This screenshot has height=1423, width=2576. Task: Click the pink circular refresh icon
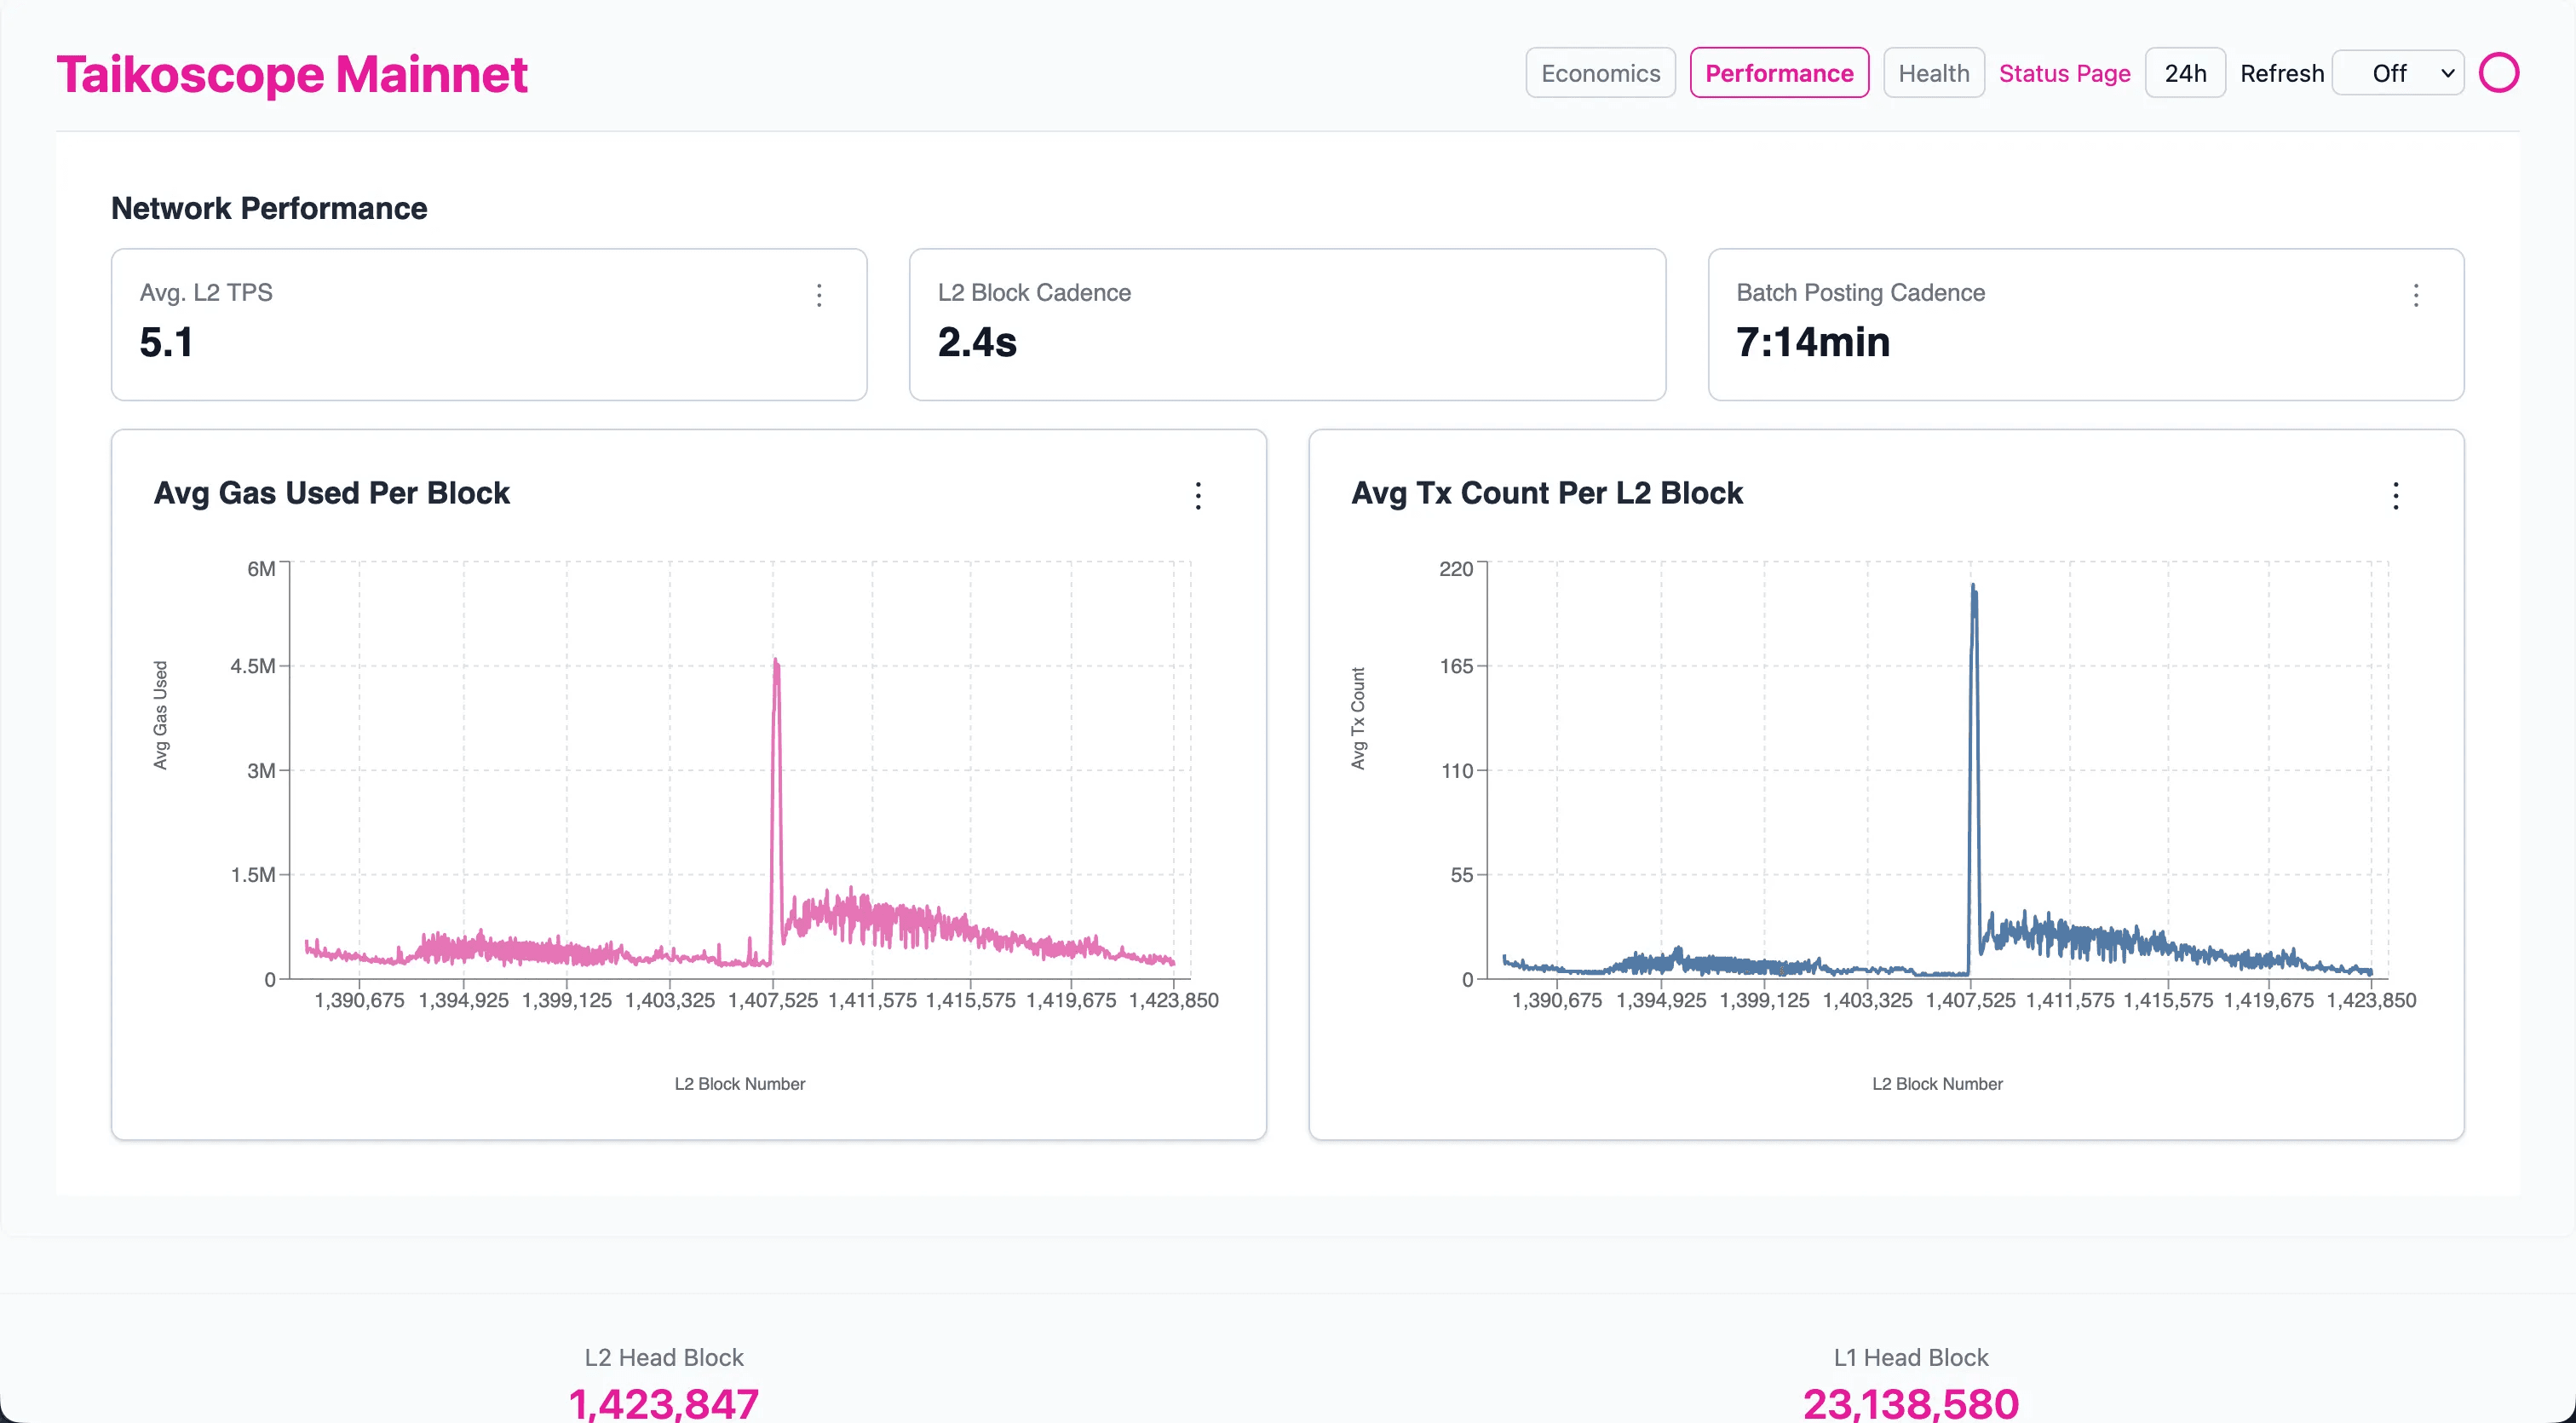tap(2498, 73)
